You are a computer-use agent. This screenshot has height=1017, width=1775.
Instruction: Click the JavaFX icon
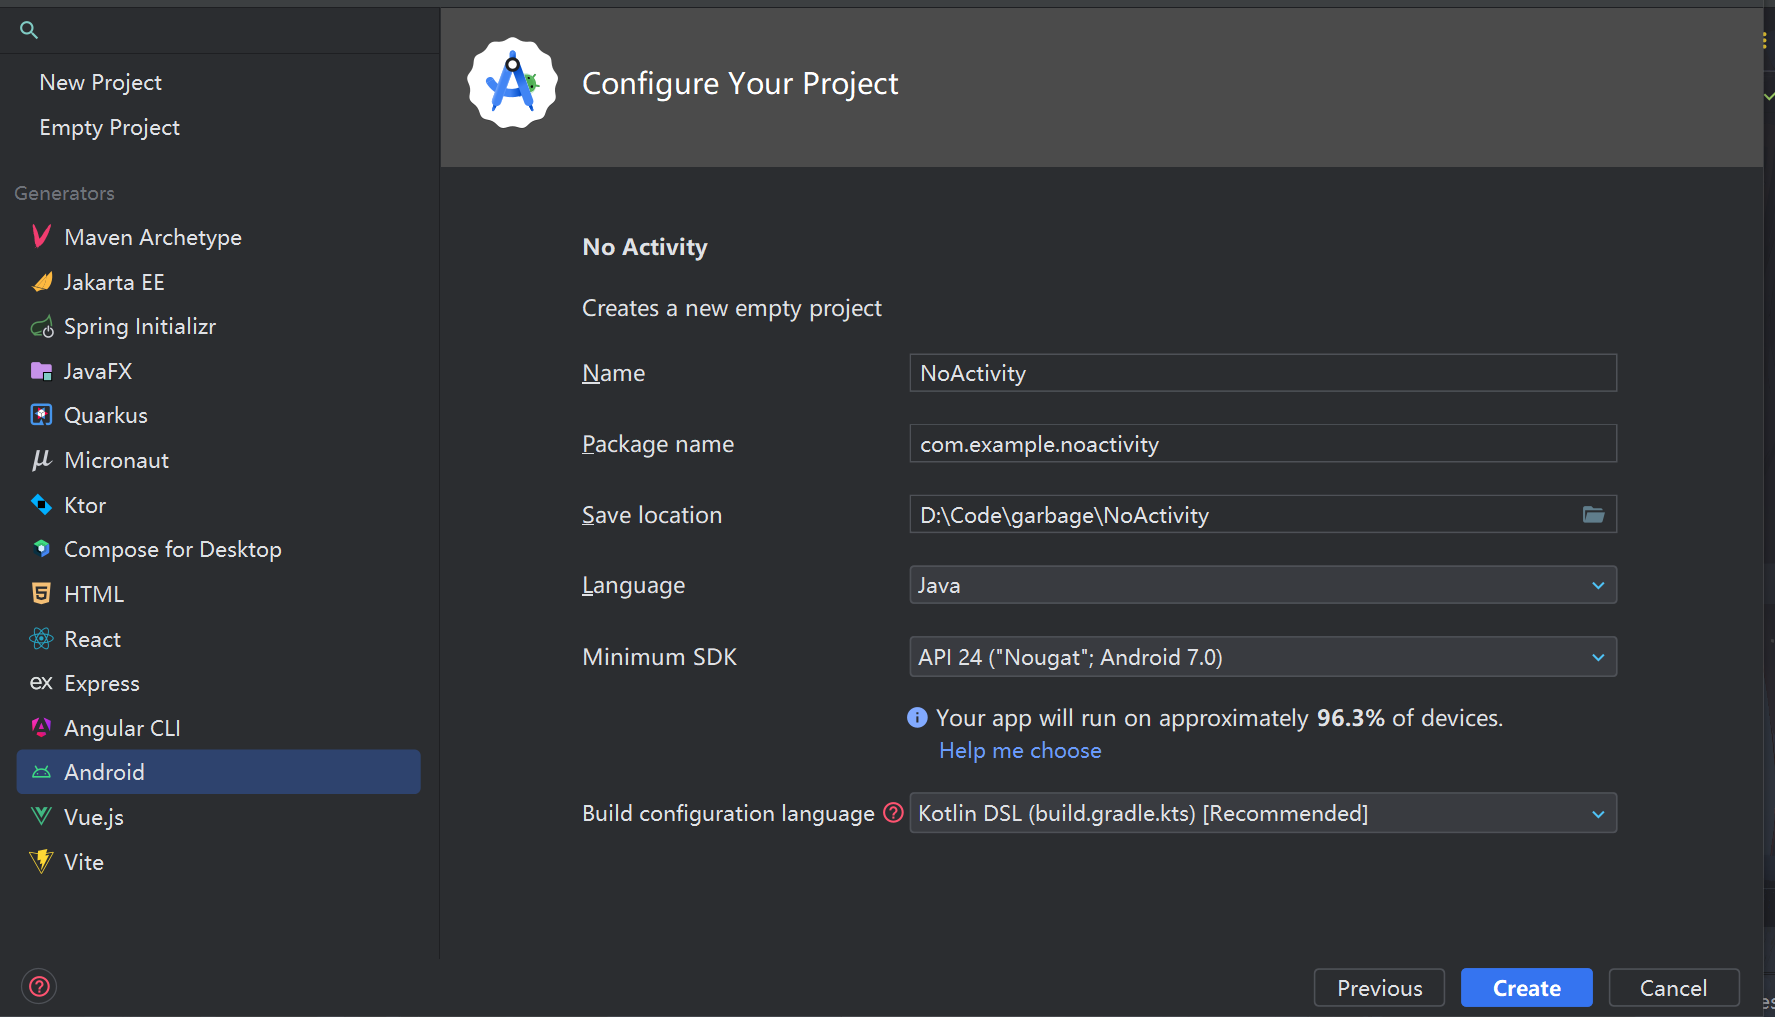(x=41, y=371)
